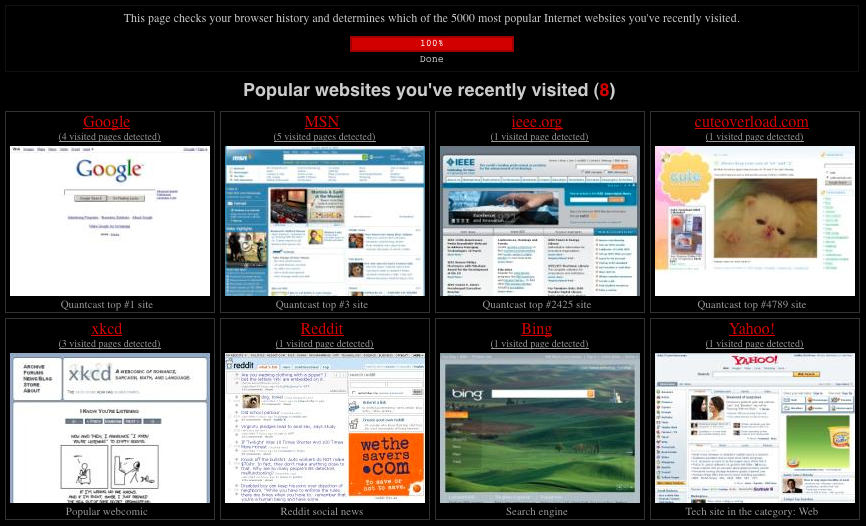Click the MSN homepage thumbnail

point(325,221)
